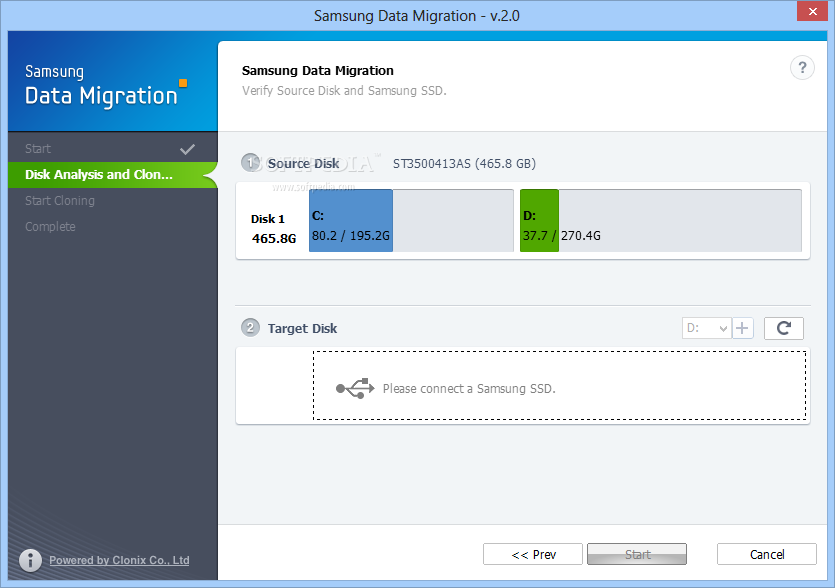The width and height of the screenshot is (835, 588).
Task: Click the Samsung Data Migration logo
Action: [x=105, y=85]
